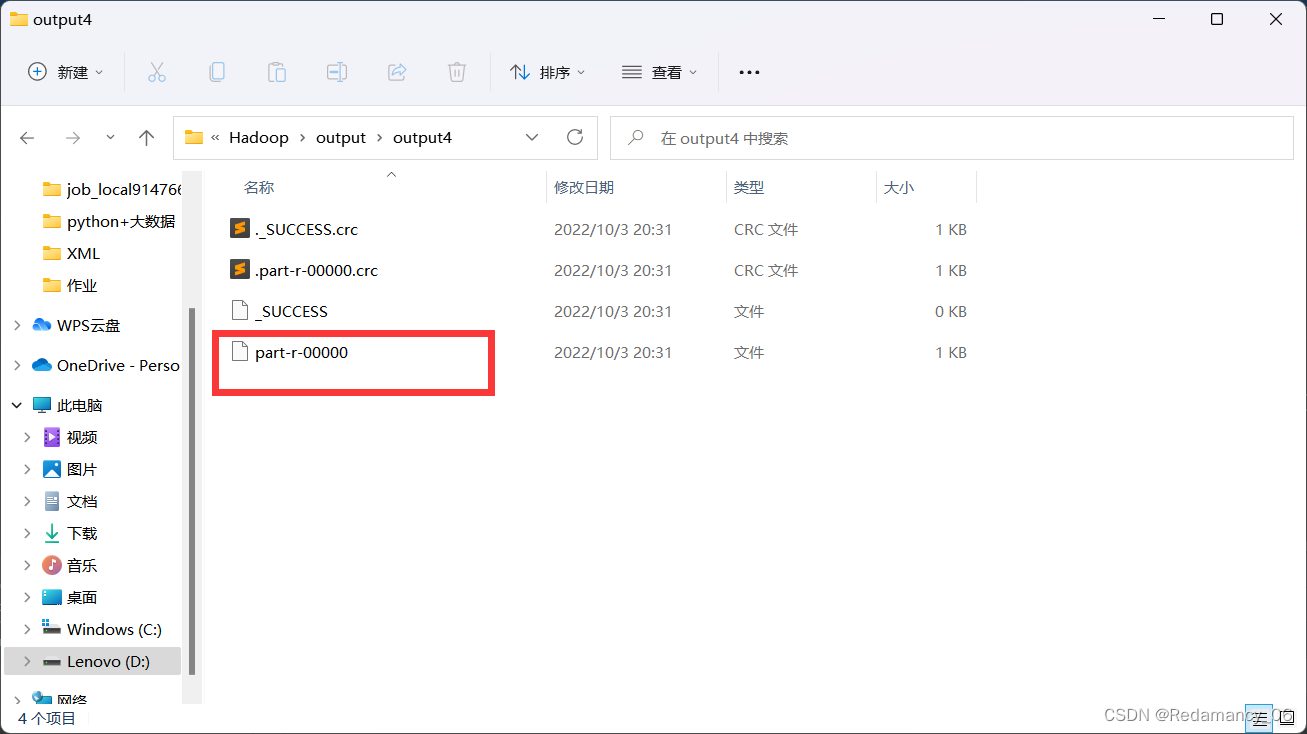
Task: Go back with the left arrow
Action: (x=27, y=138)
